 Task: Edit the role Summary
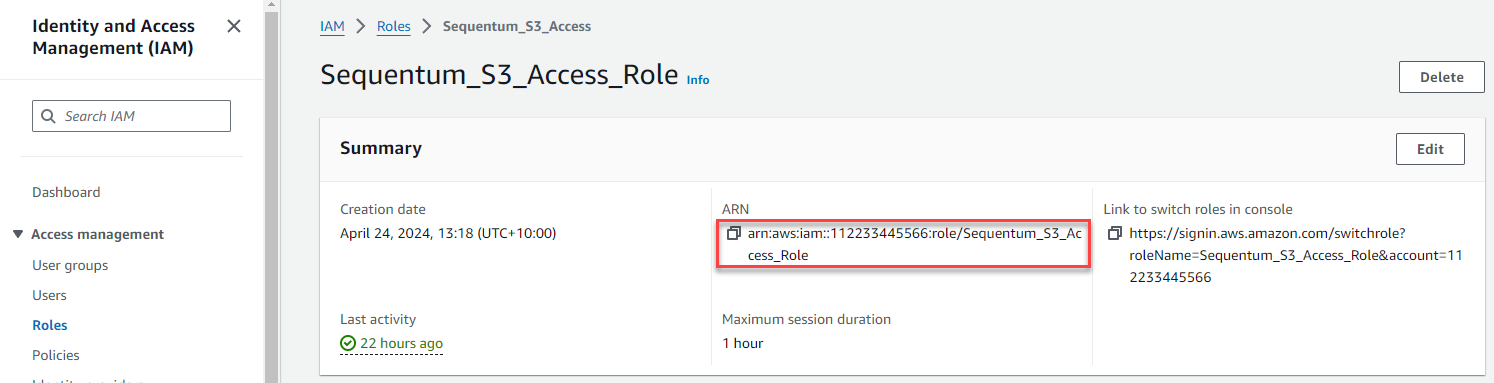coord(1430,149)
